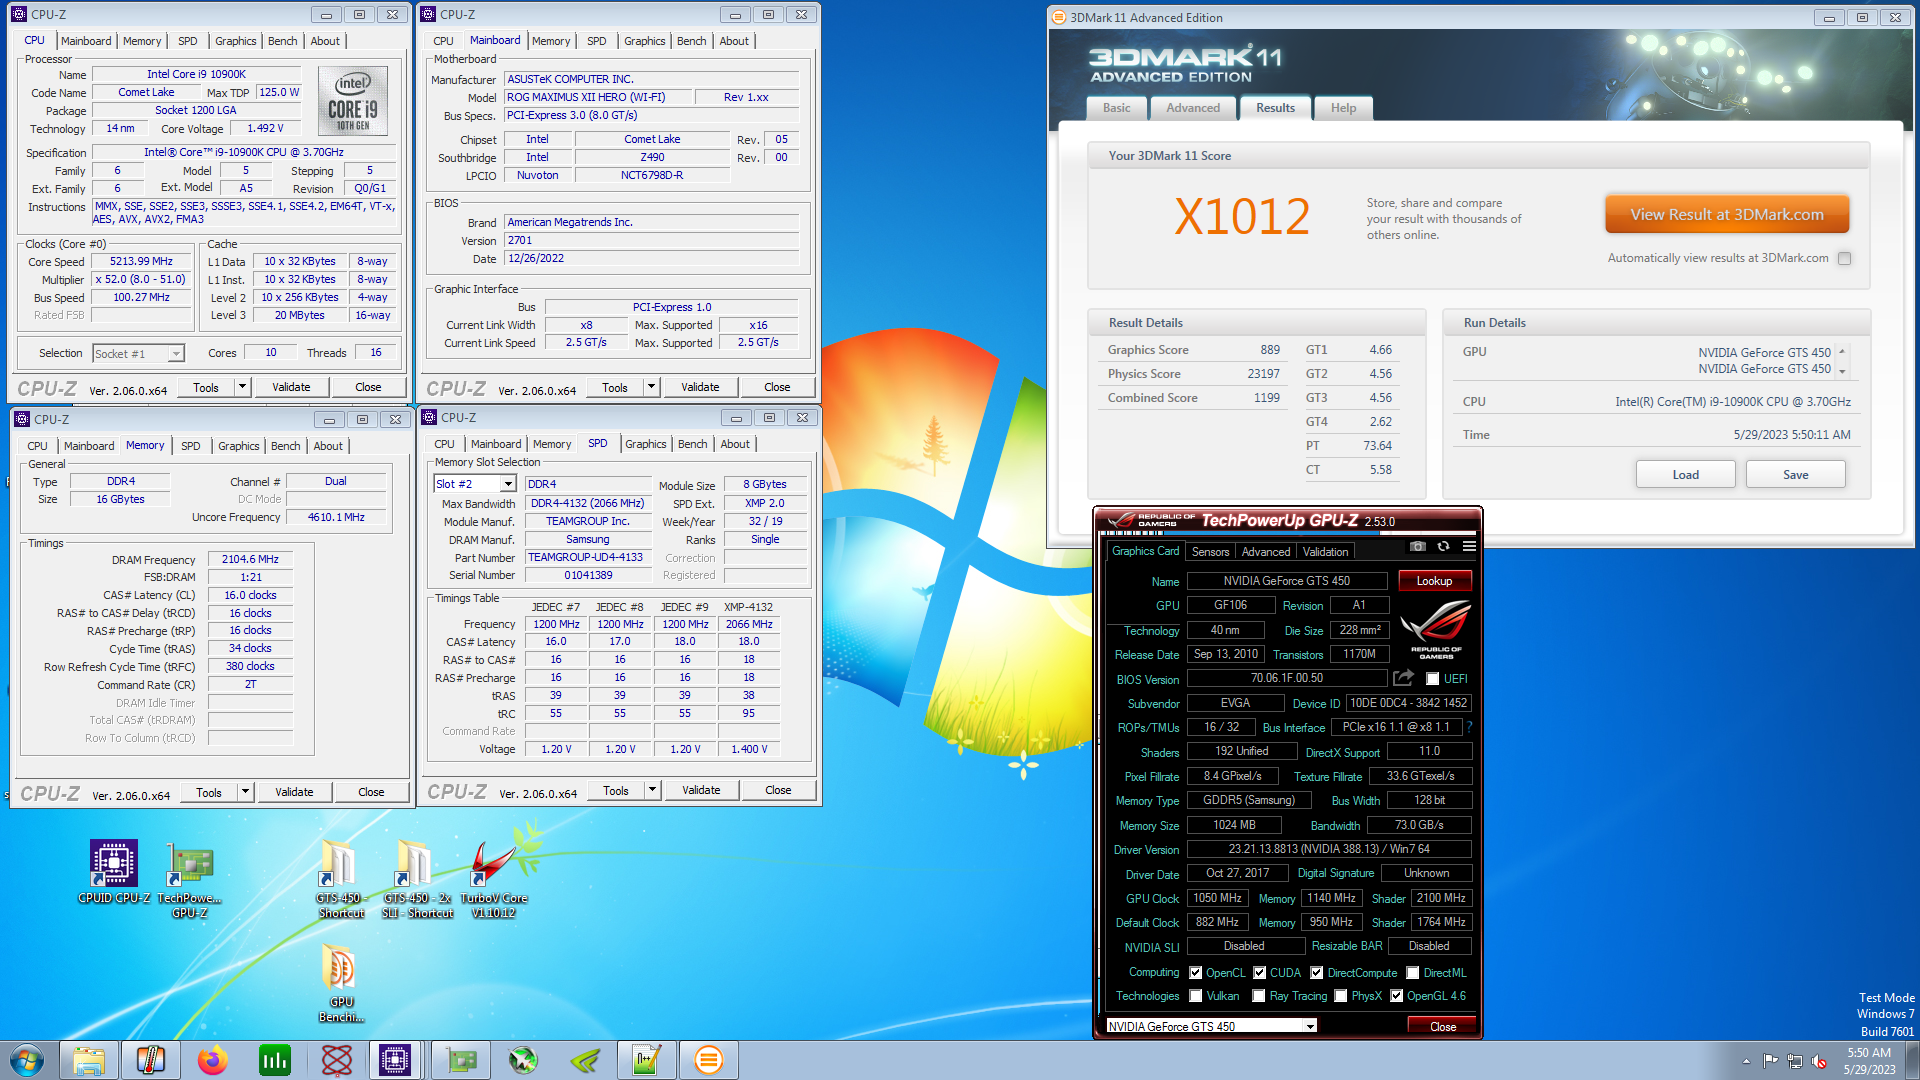Toggle UEFI checkbox in GPU-Z
Viewport: 1920px width, 1080px height.
pos(1432,679)
